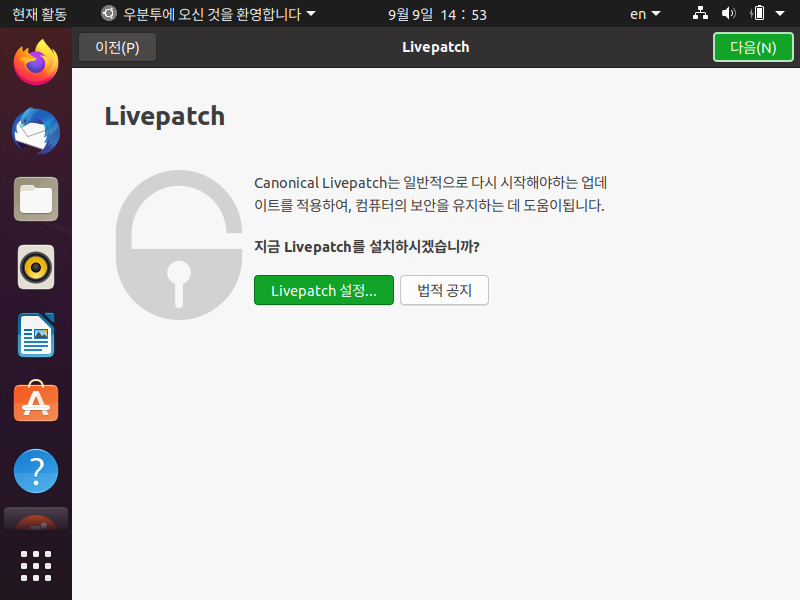The height and width of the screenshot is (600, 800).
Task: Open the Help question mark icon
Action: pyautogui.click(x=36, y=471)
